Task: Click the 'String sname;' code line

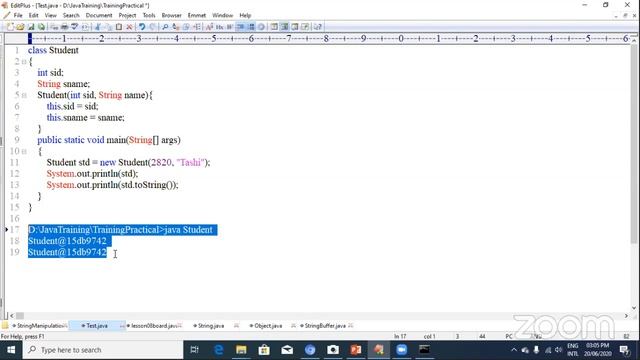Action: [63, 84]
